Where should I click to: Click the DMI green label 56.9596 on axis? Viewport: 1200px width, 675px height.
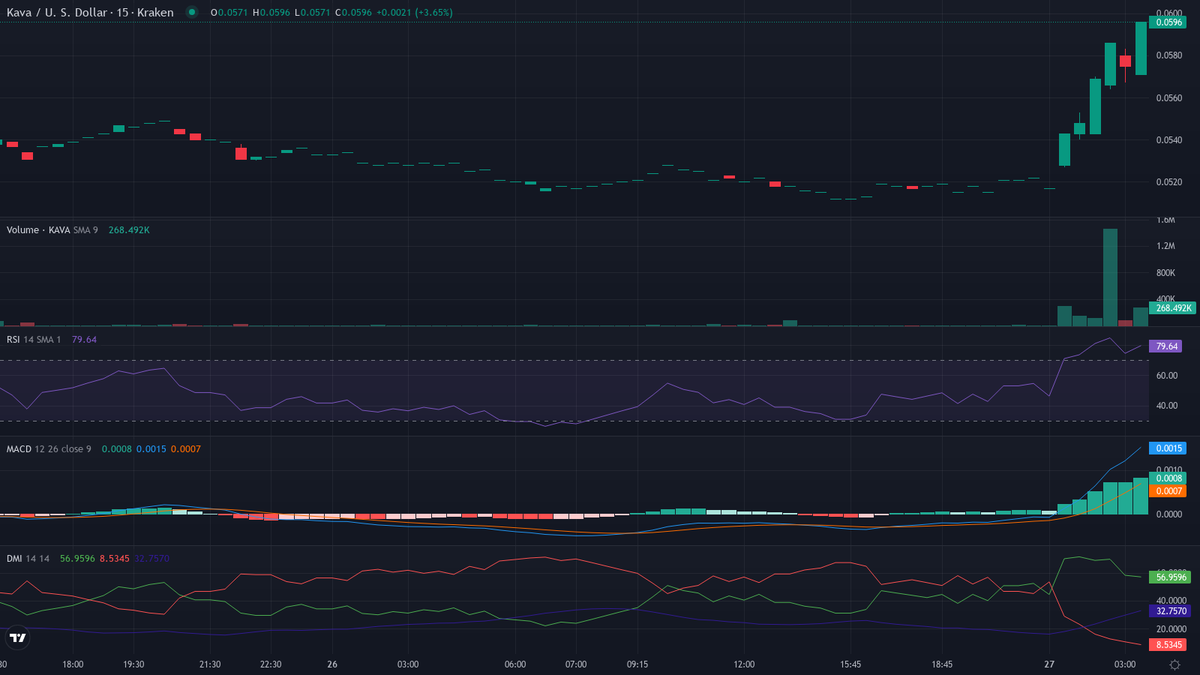coord(1172,577)
